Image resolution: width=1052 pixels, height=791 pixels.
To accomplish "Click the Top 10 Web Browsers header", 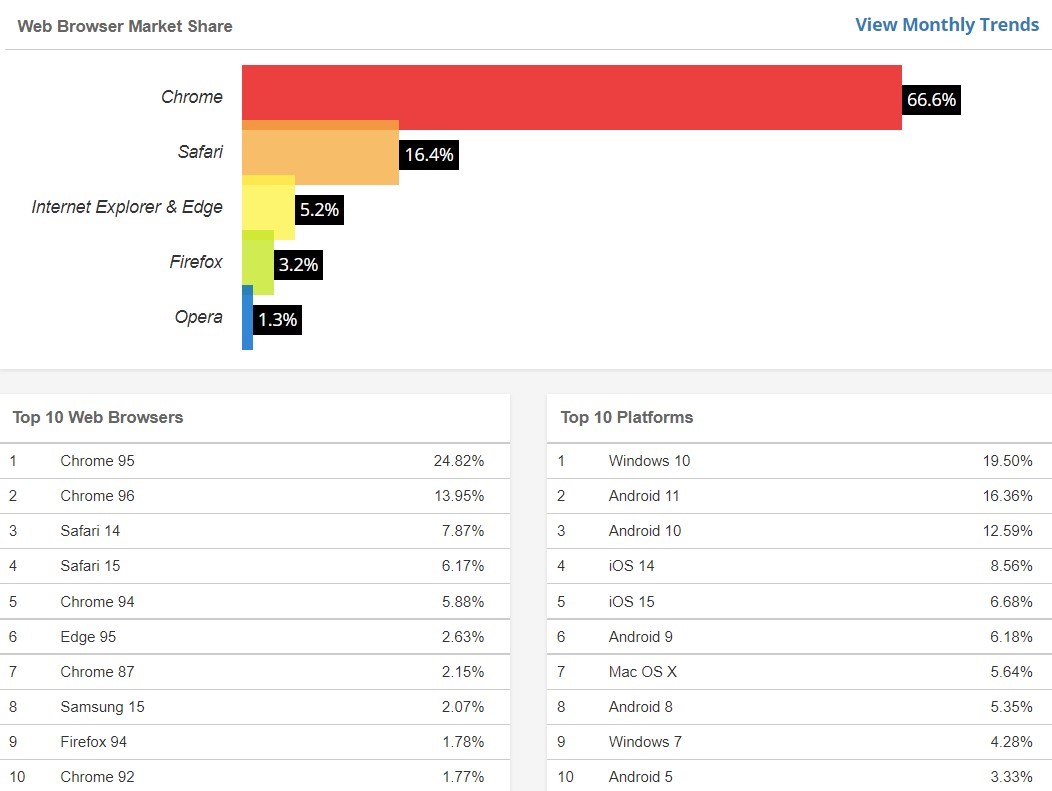I will [97, 417].
